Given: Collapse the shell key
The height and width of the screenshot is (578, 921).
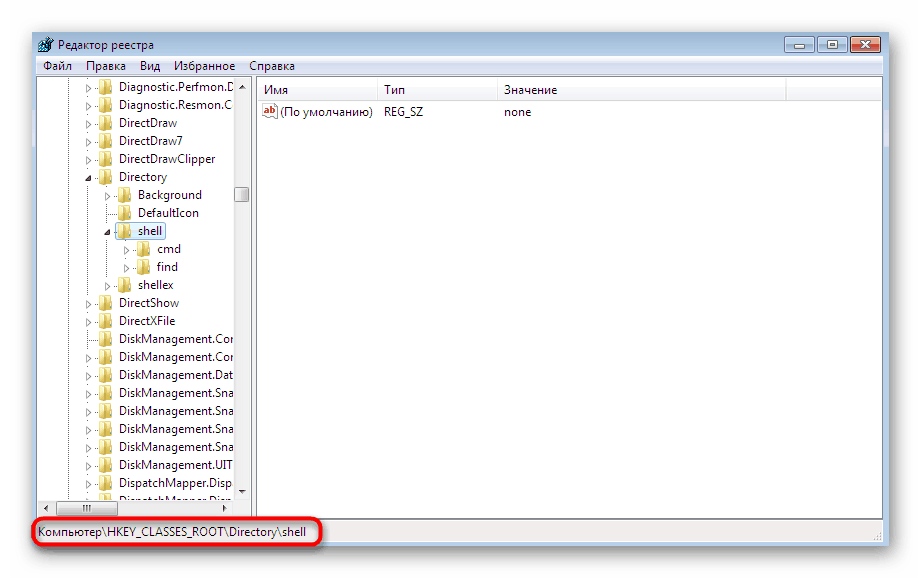Looking at the screenshot, I should coord(107,232).
